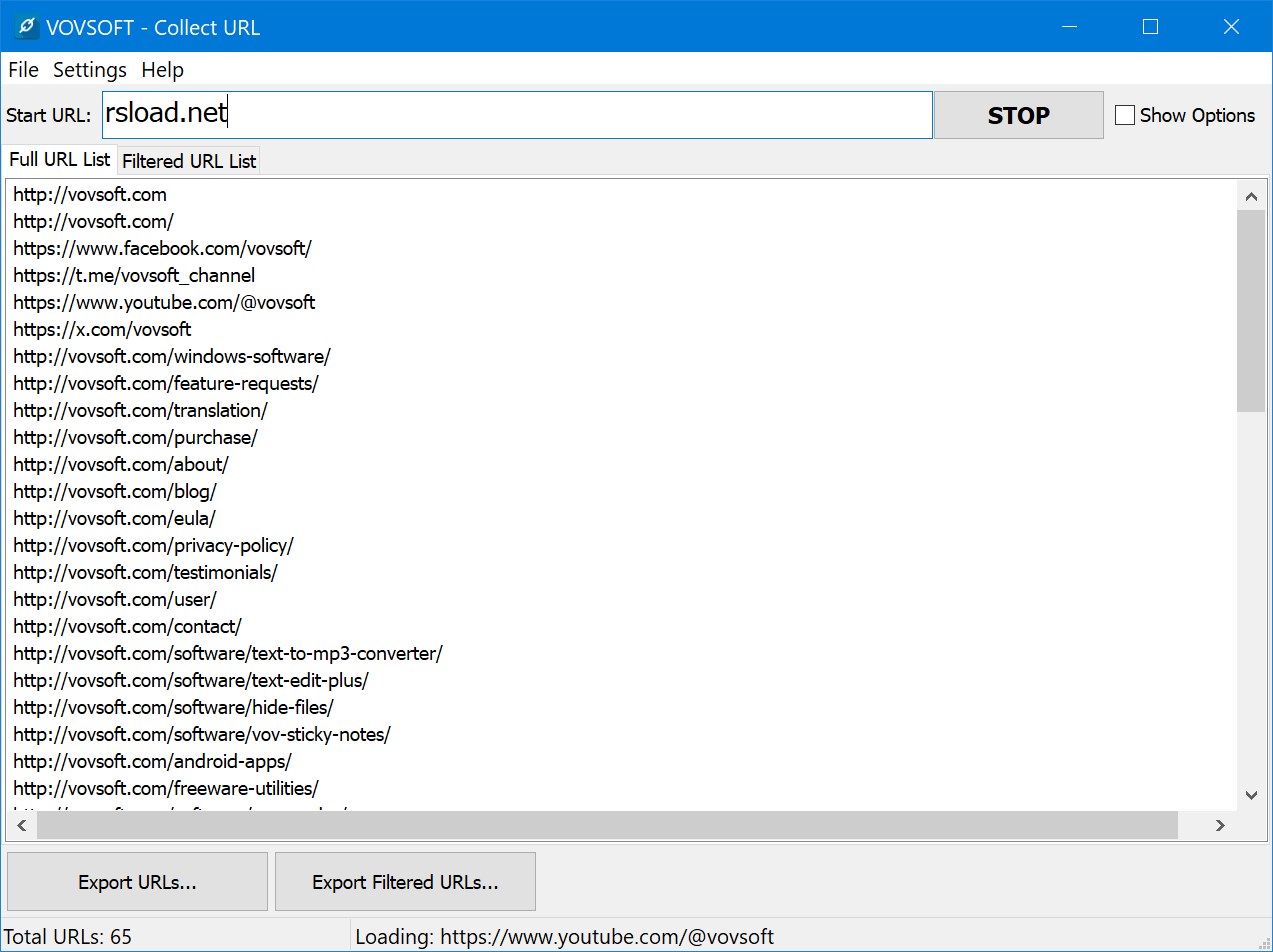Switch to the Full URL List tab
The height and width of the screenshot is (952, 1273).
[x=58, y=160]
